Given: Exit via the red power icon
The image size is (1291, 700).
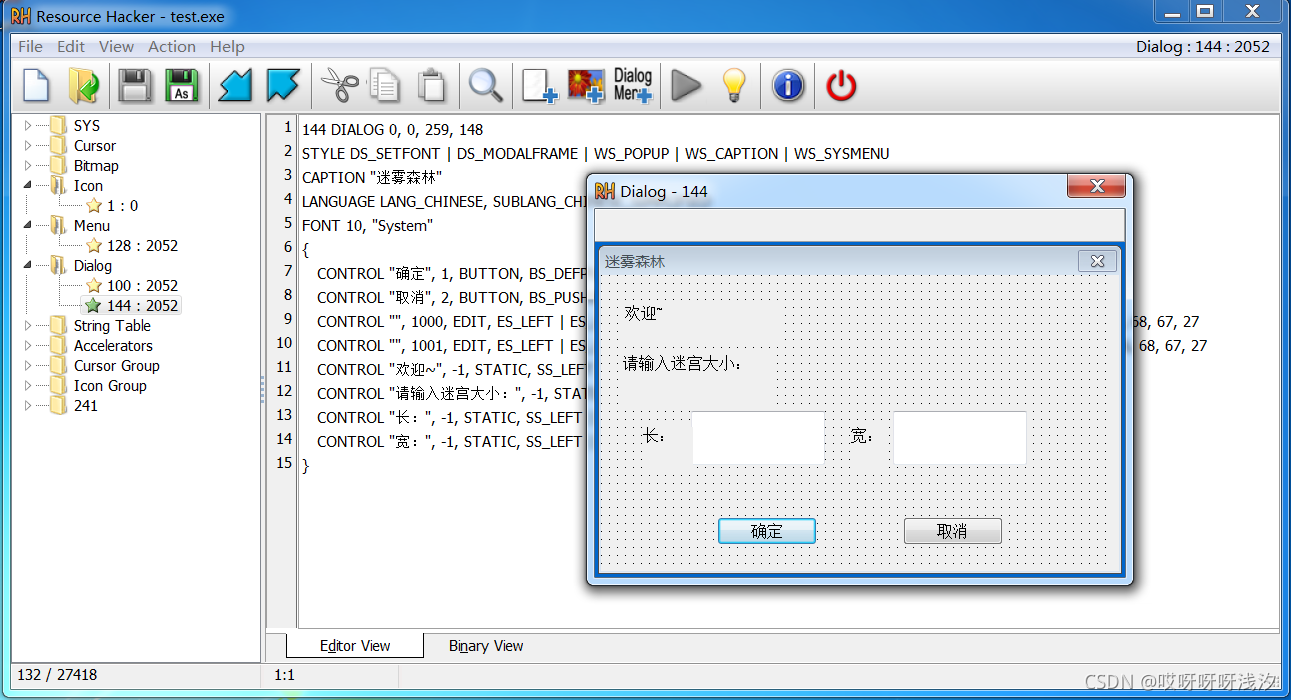Looking at the screenshot, I should (840, 85).
